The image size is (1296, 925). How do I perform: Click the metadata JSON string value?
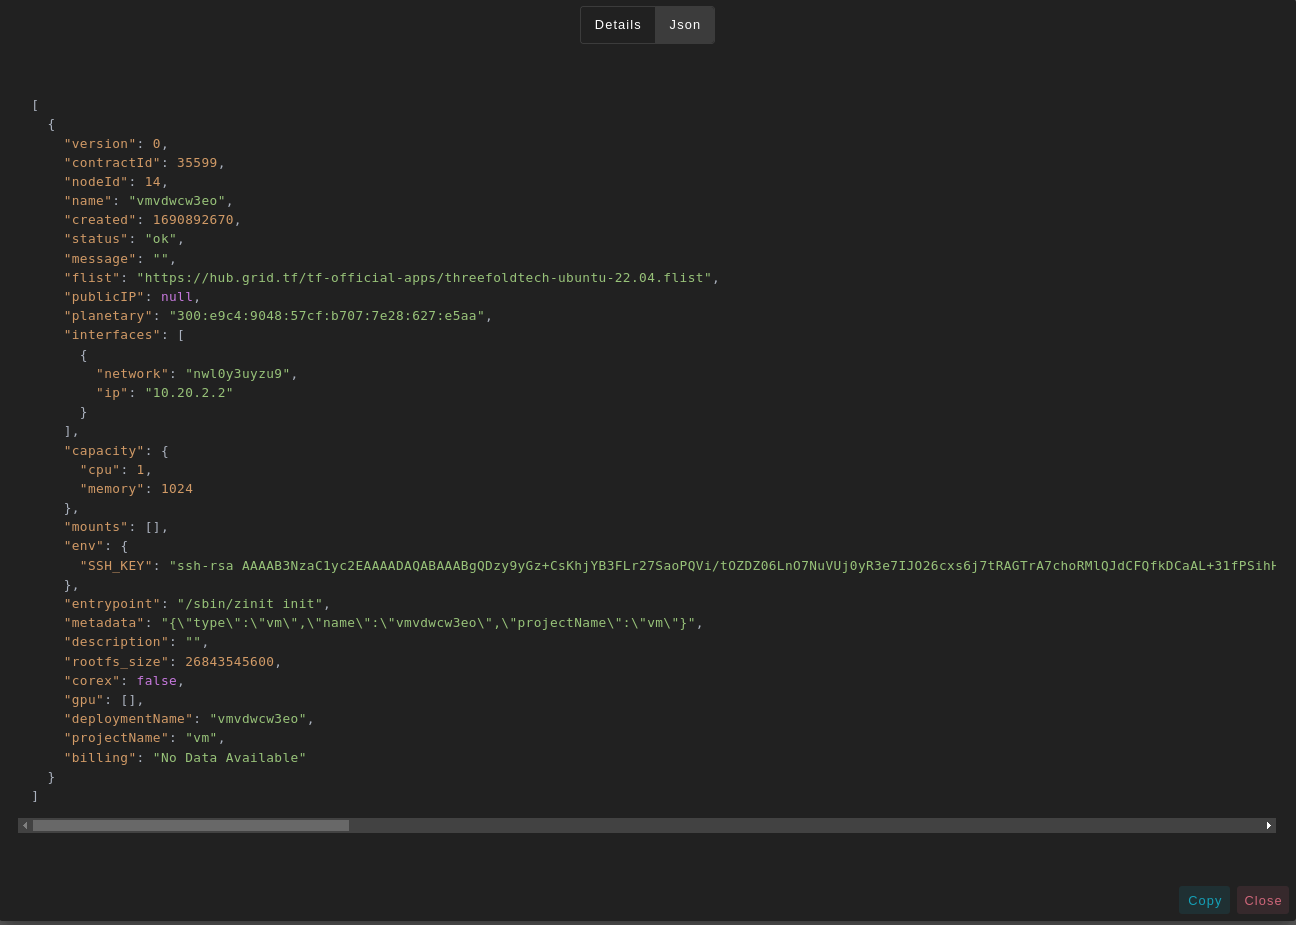(428, 623)
